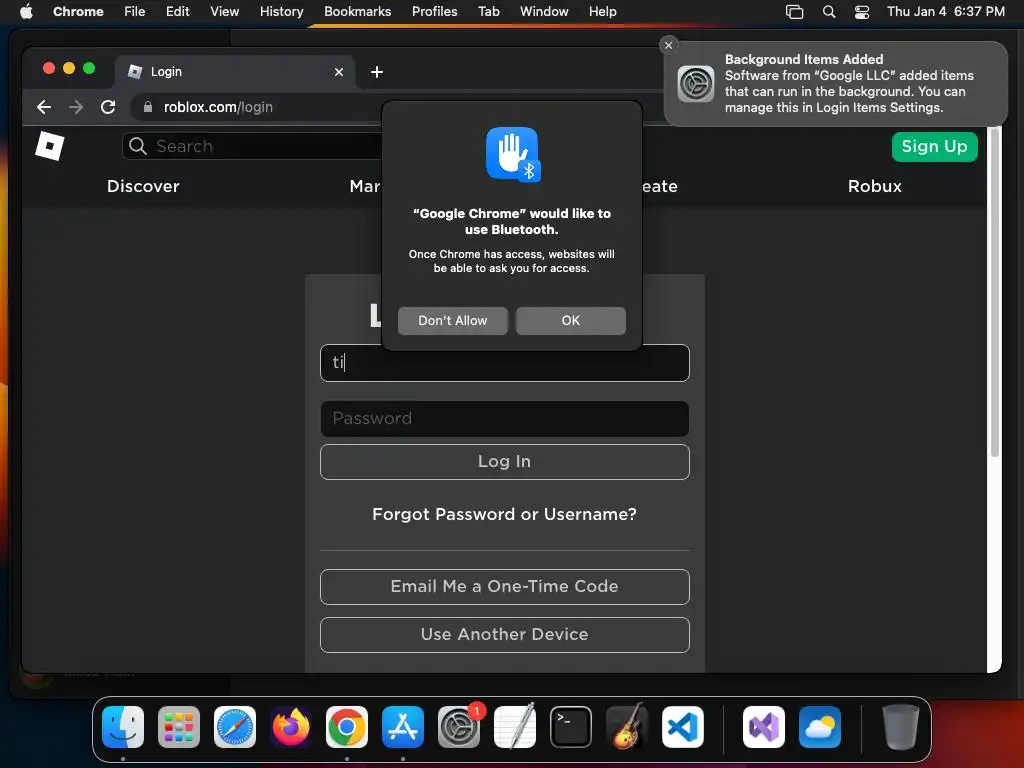Dismiss the Background Items Added notification
This screenshot has width=1024, height=768.
[x=668, y=45]
